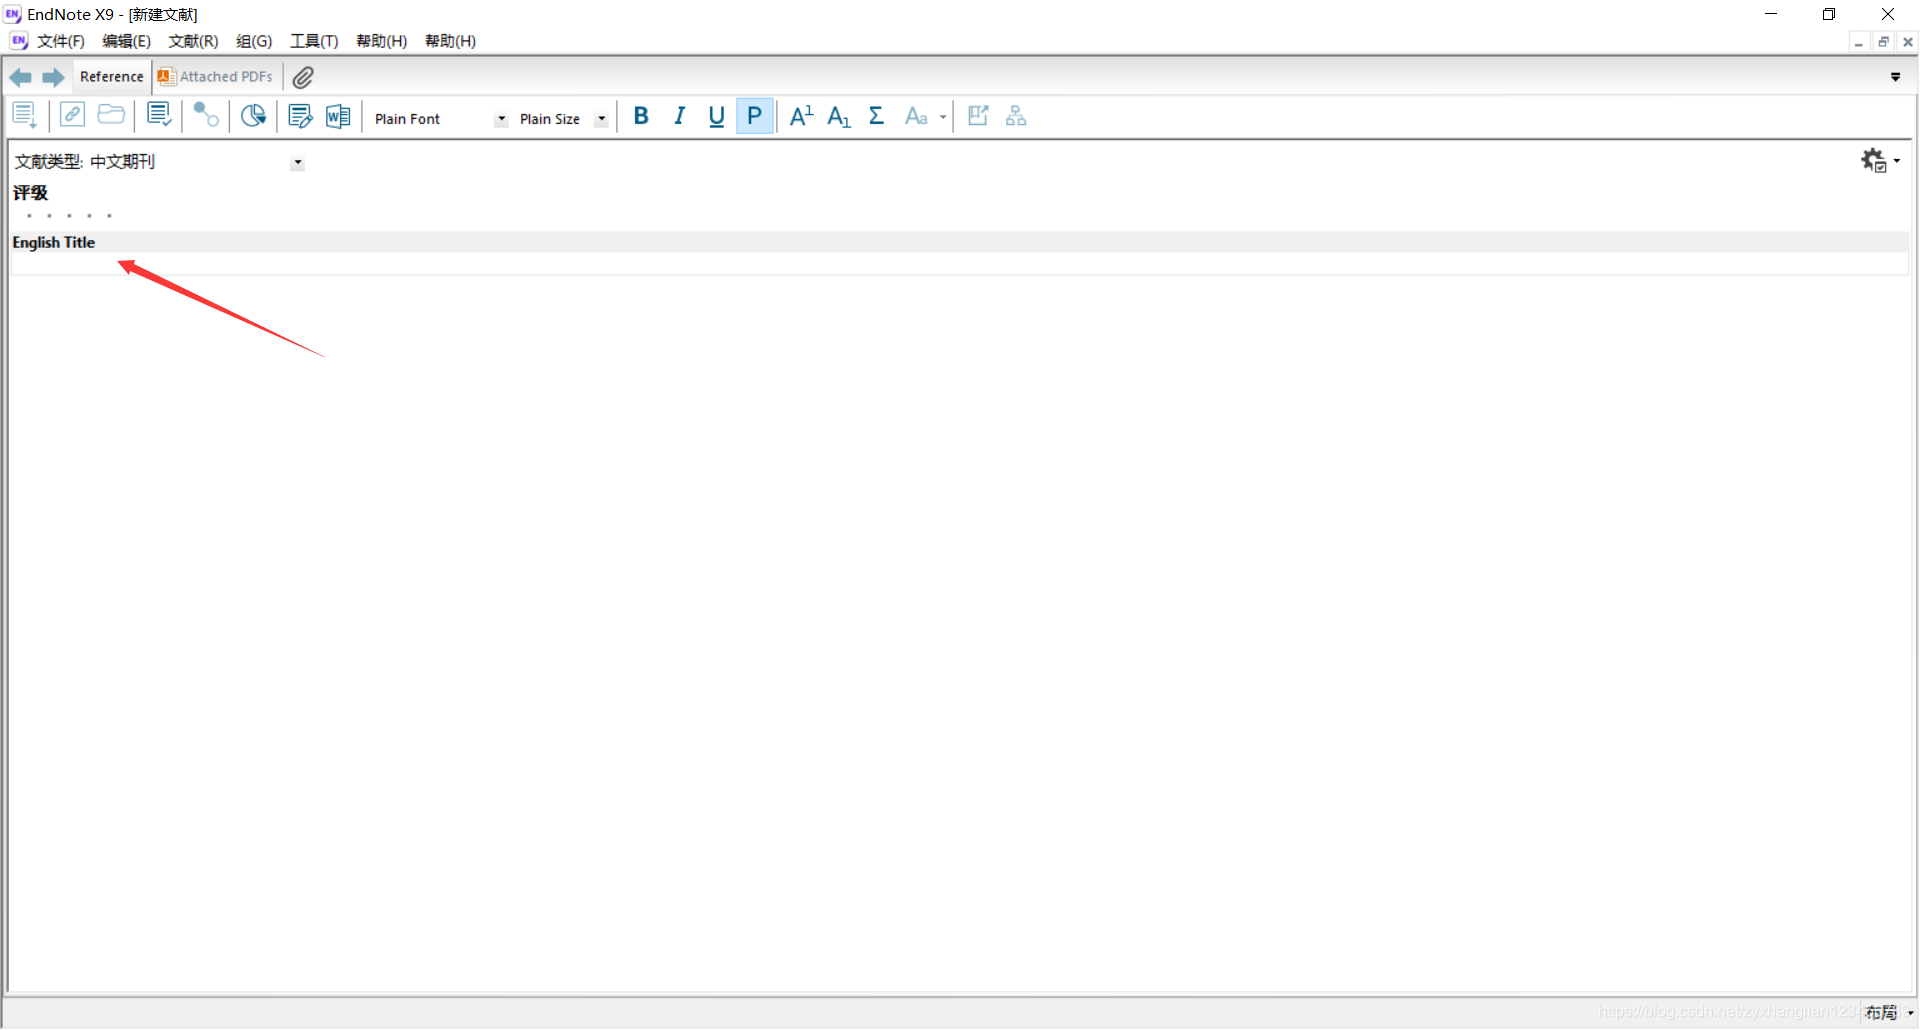
Task: Restore the inner document window
Action: coord(1883,42)
